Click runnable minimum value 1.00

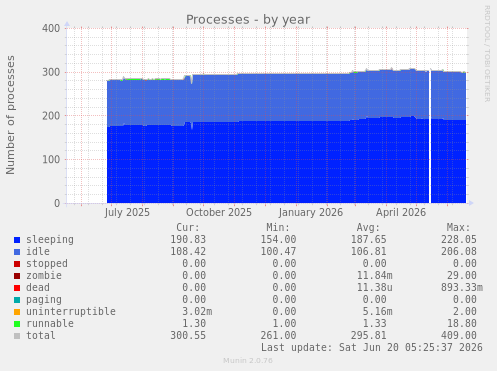(284, 323)
